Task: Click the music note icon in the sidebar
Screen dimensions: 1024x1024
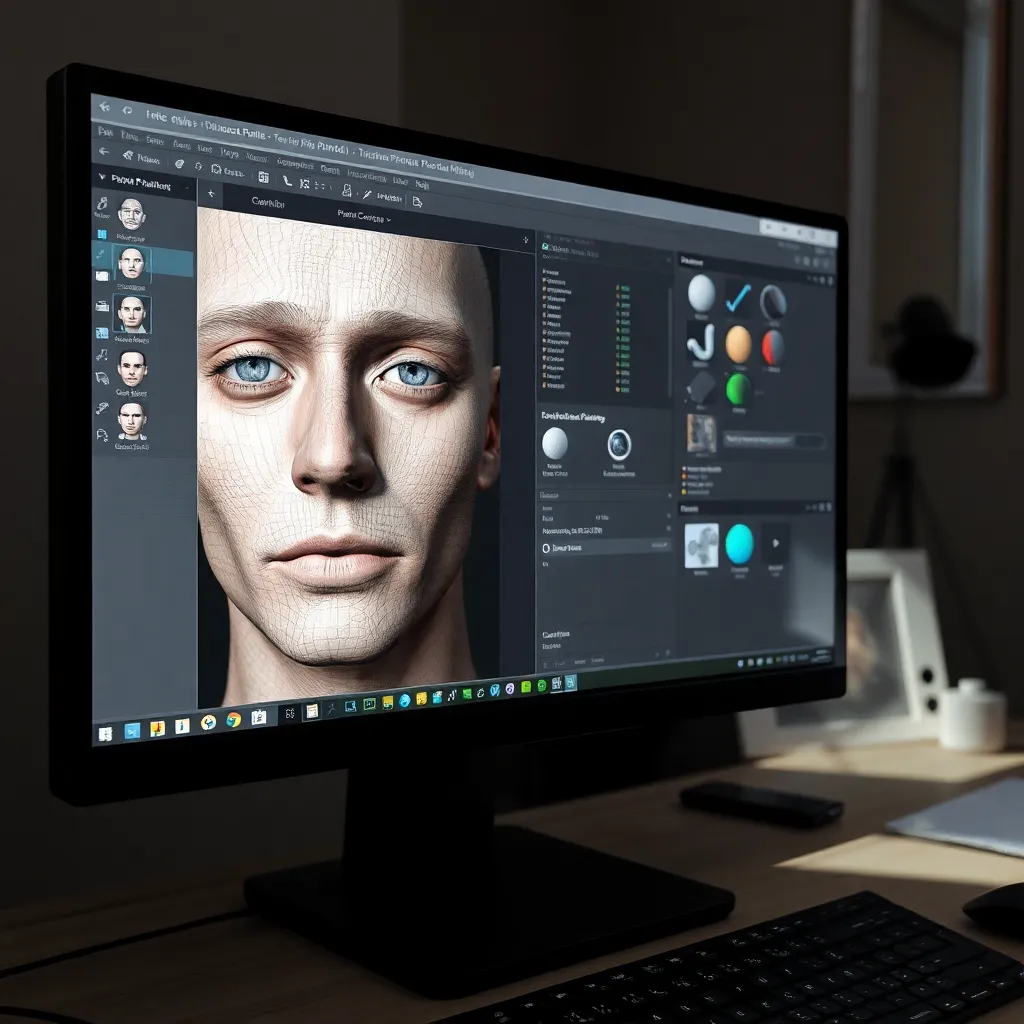Action: (x=102, y=352)
